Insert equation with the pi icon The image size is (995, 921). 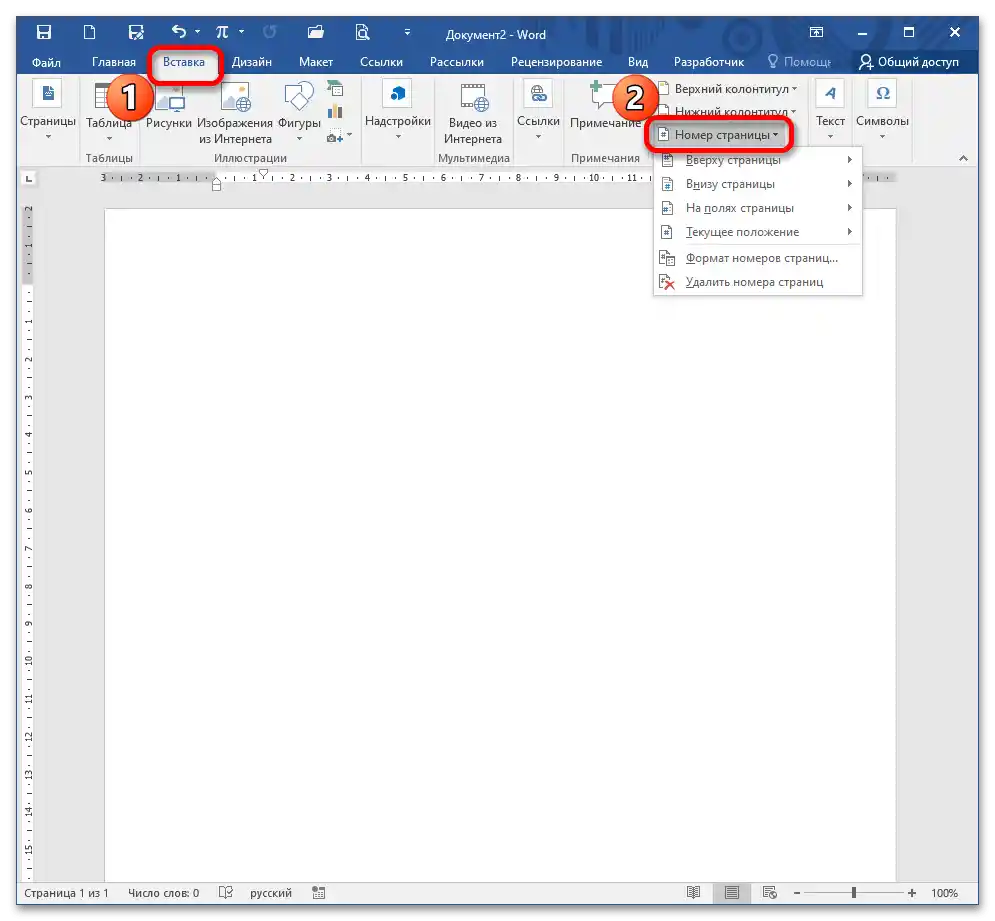[x=221, y=32]
